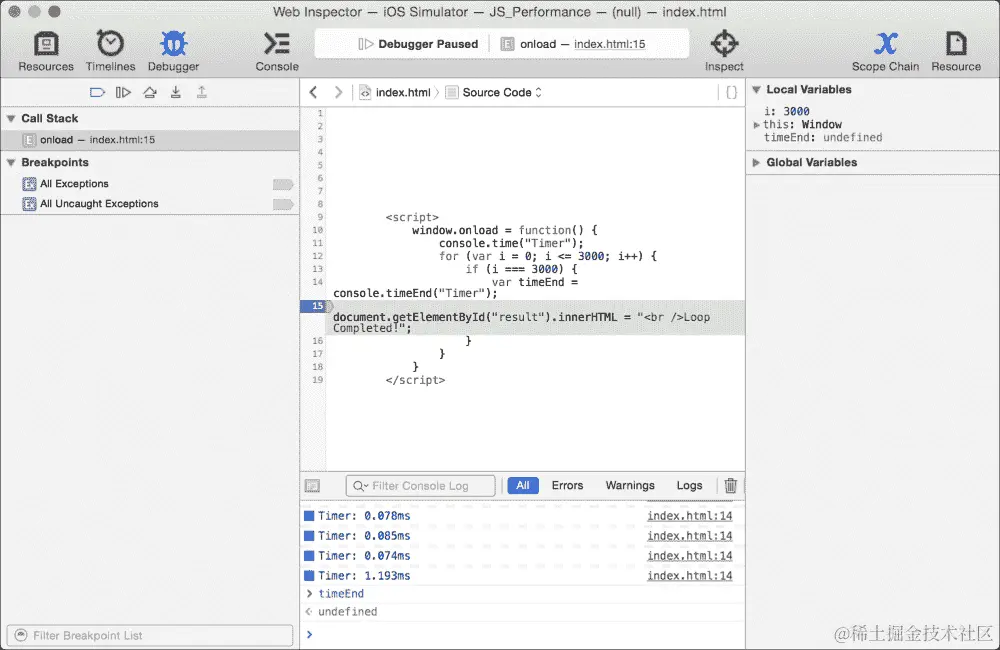Click the Filter Console Log field
The height and width of the screenshot is (650, 1000).
[x=420, y=485]
